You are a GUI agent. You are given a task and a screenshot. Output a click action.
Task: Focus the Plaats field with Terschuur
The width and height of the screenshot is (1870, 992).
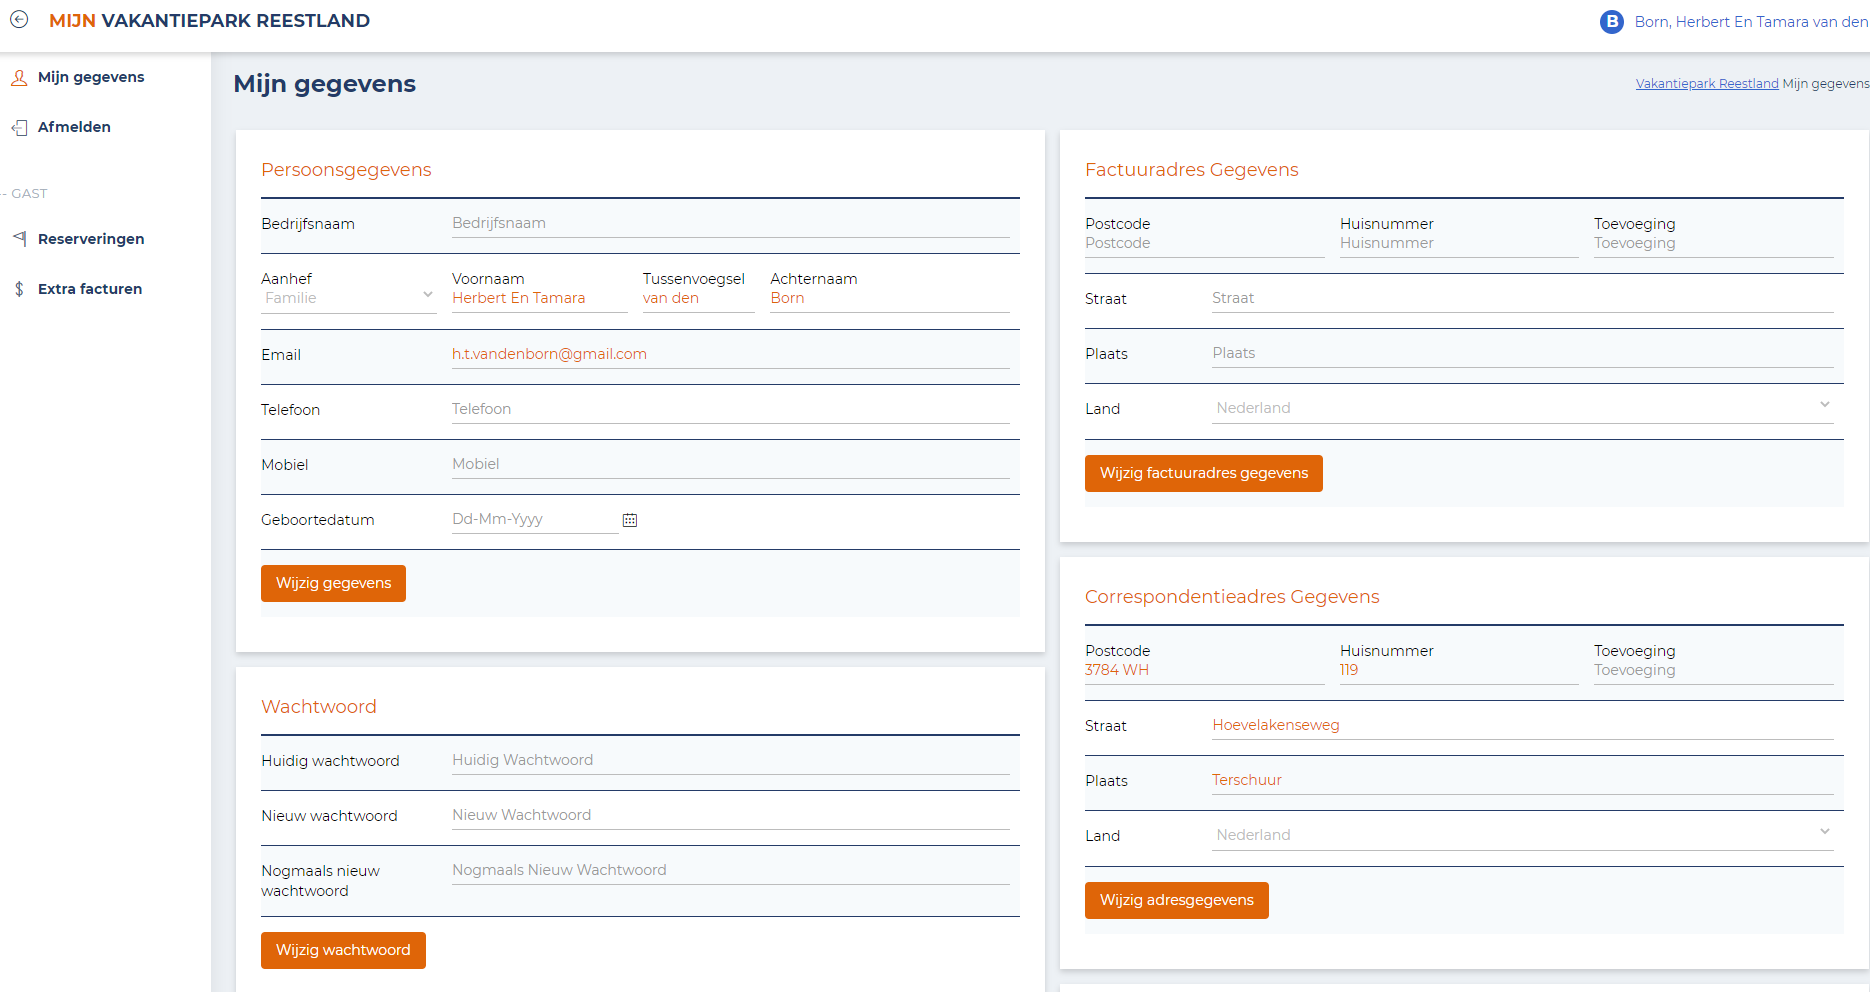pos(1522,781)
